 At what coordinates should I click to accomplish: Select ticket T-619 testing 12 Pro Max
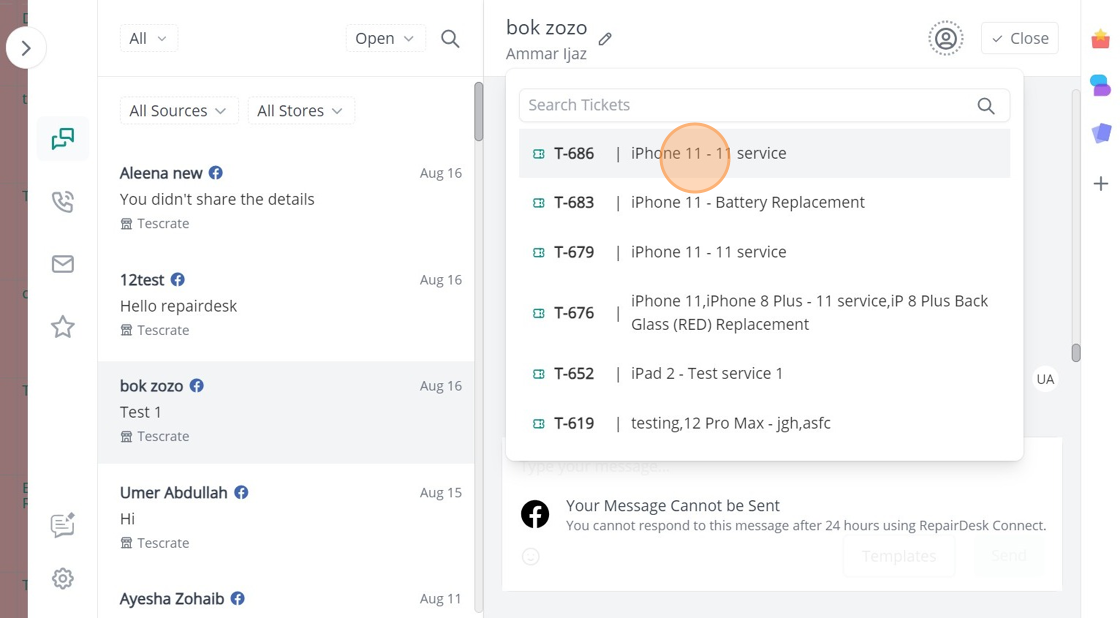pos(764,423)
